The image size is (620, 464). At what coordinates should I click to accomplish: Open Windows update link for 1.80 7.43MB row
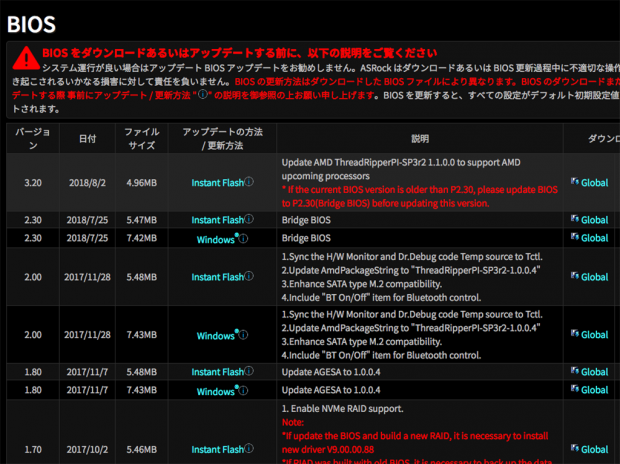[216, 392]
